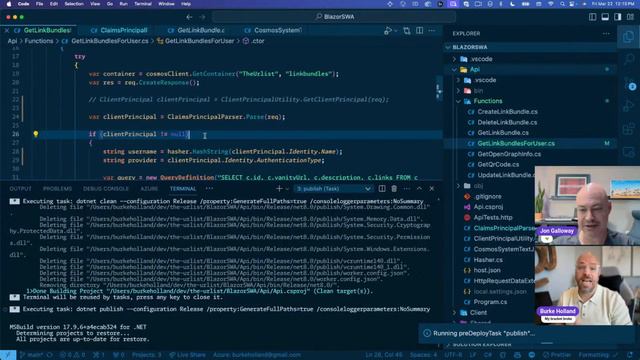Open the Explorer view in the activity bar
Image resolution: width=640 pixels, height=360 pixels.
click(628, 37)
